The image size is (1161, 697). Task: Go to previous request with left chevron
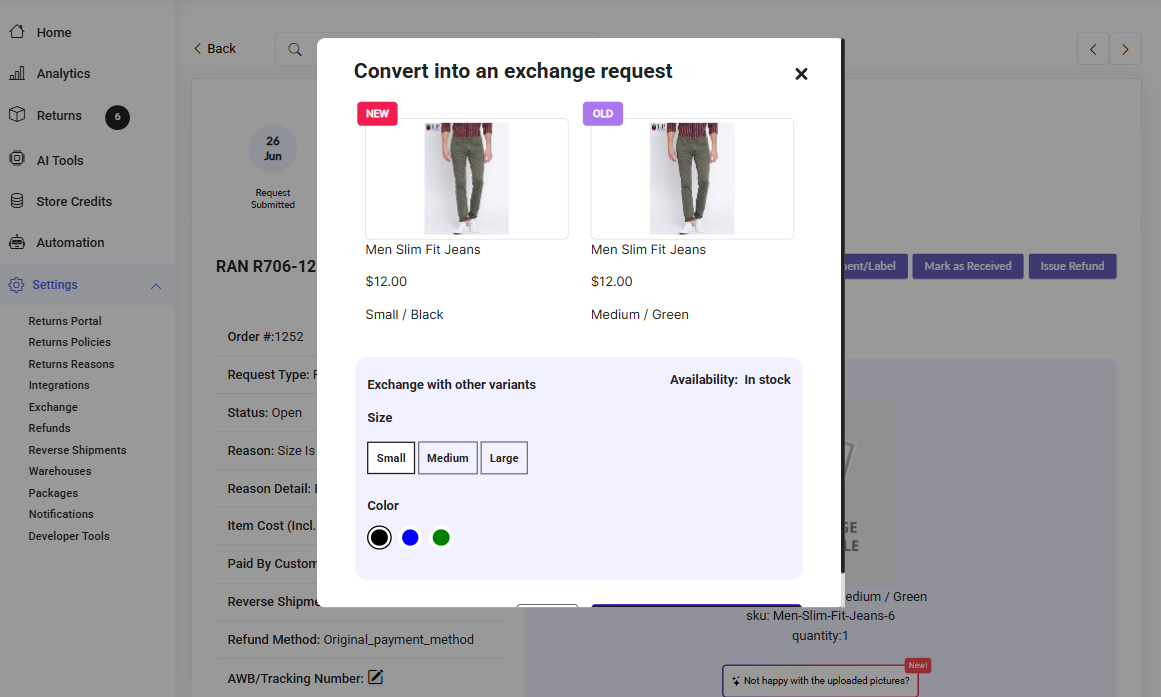click(1093, 49)
